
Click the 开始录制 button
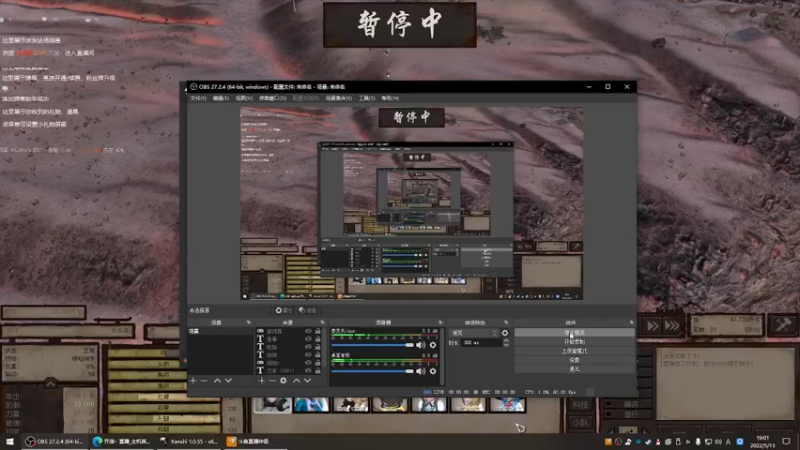[x=574, y=342]
